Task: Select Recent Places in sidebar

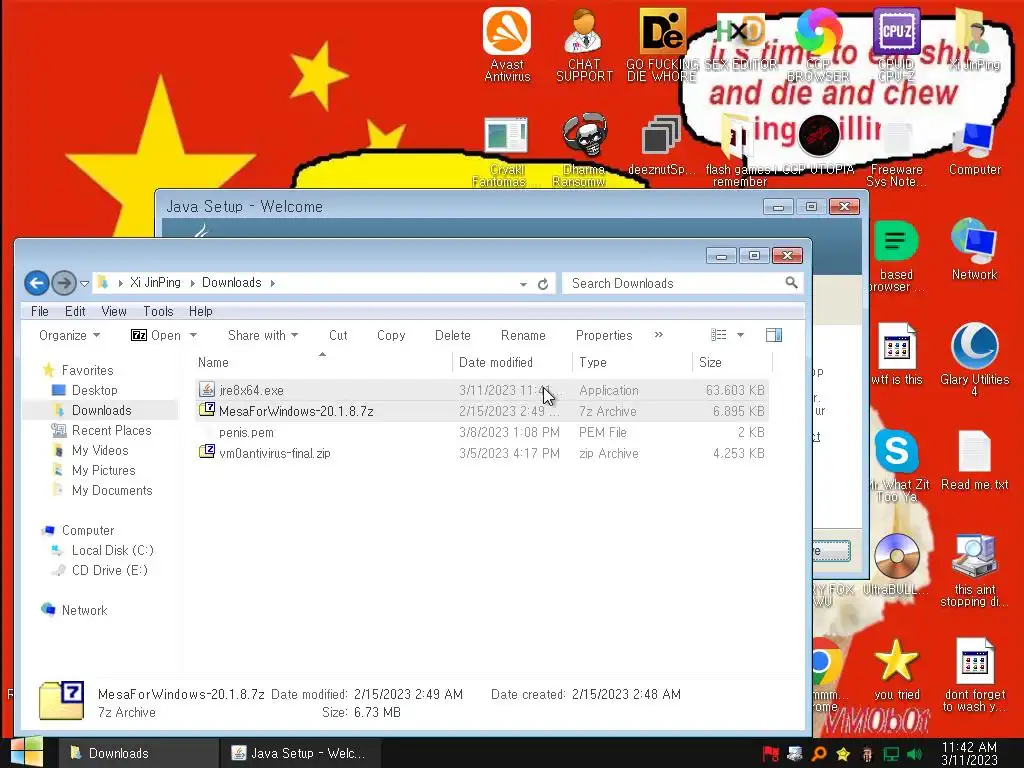Action: (x=111, y=430)
